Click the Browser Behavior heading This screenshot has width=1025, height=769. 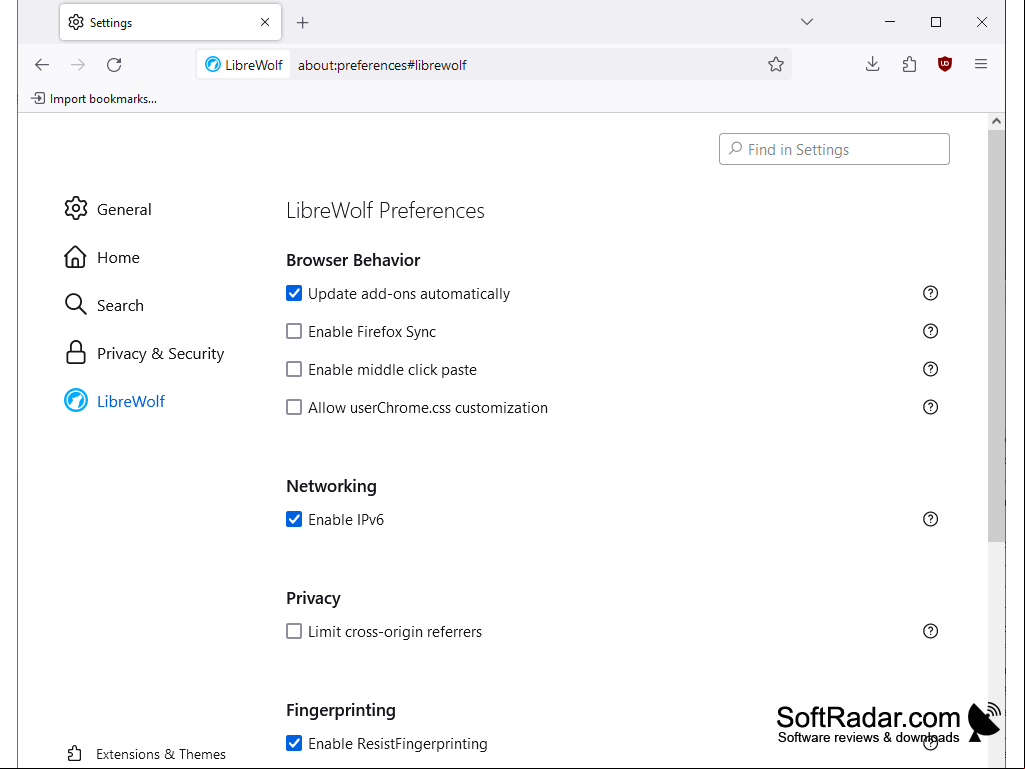pos(353,260)
